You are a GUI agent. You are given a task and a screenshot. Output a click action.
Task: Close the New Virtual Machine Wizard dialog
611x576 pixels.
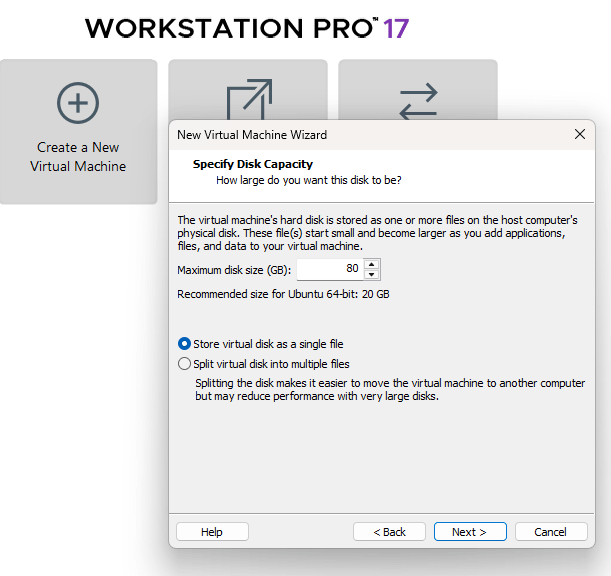point(580,134)
